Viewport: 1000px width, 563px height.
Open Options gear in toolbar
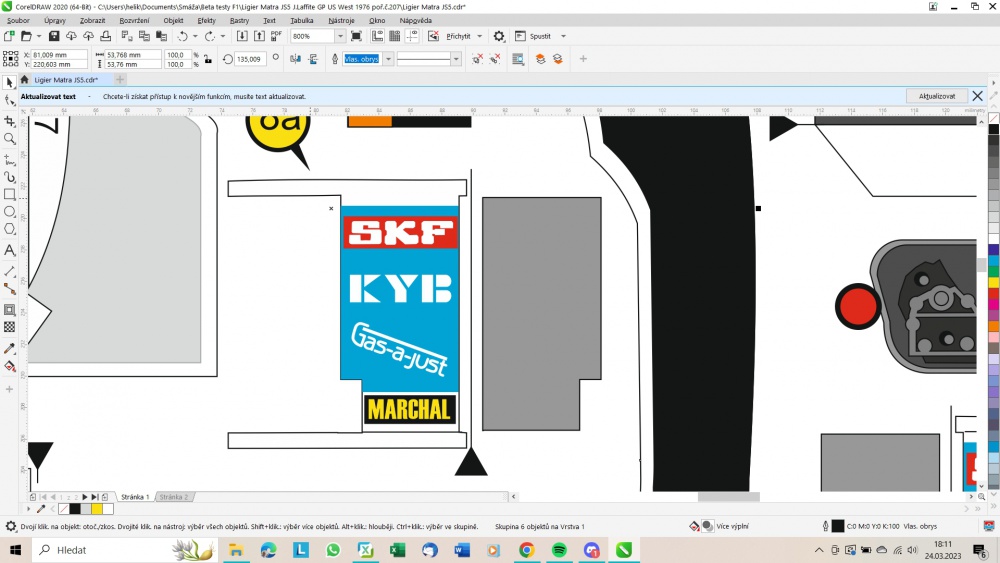[499, 36]
